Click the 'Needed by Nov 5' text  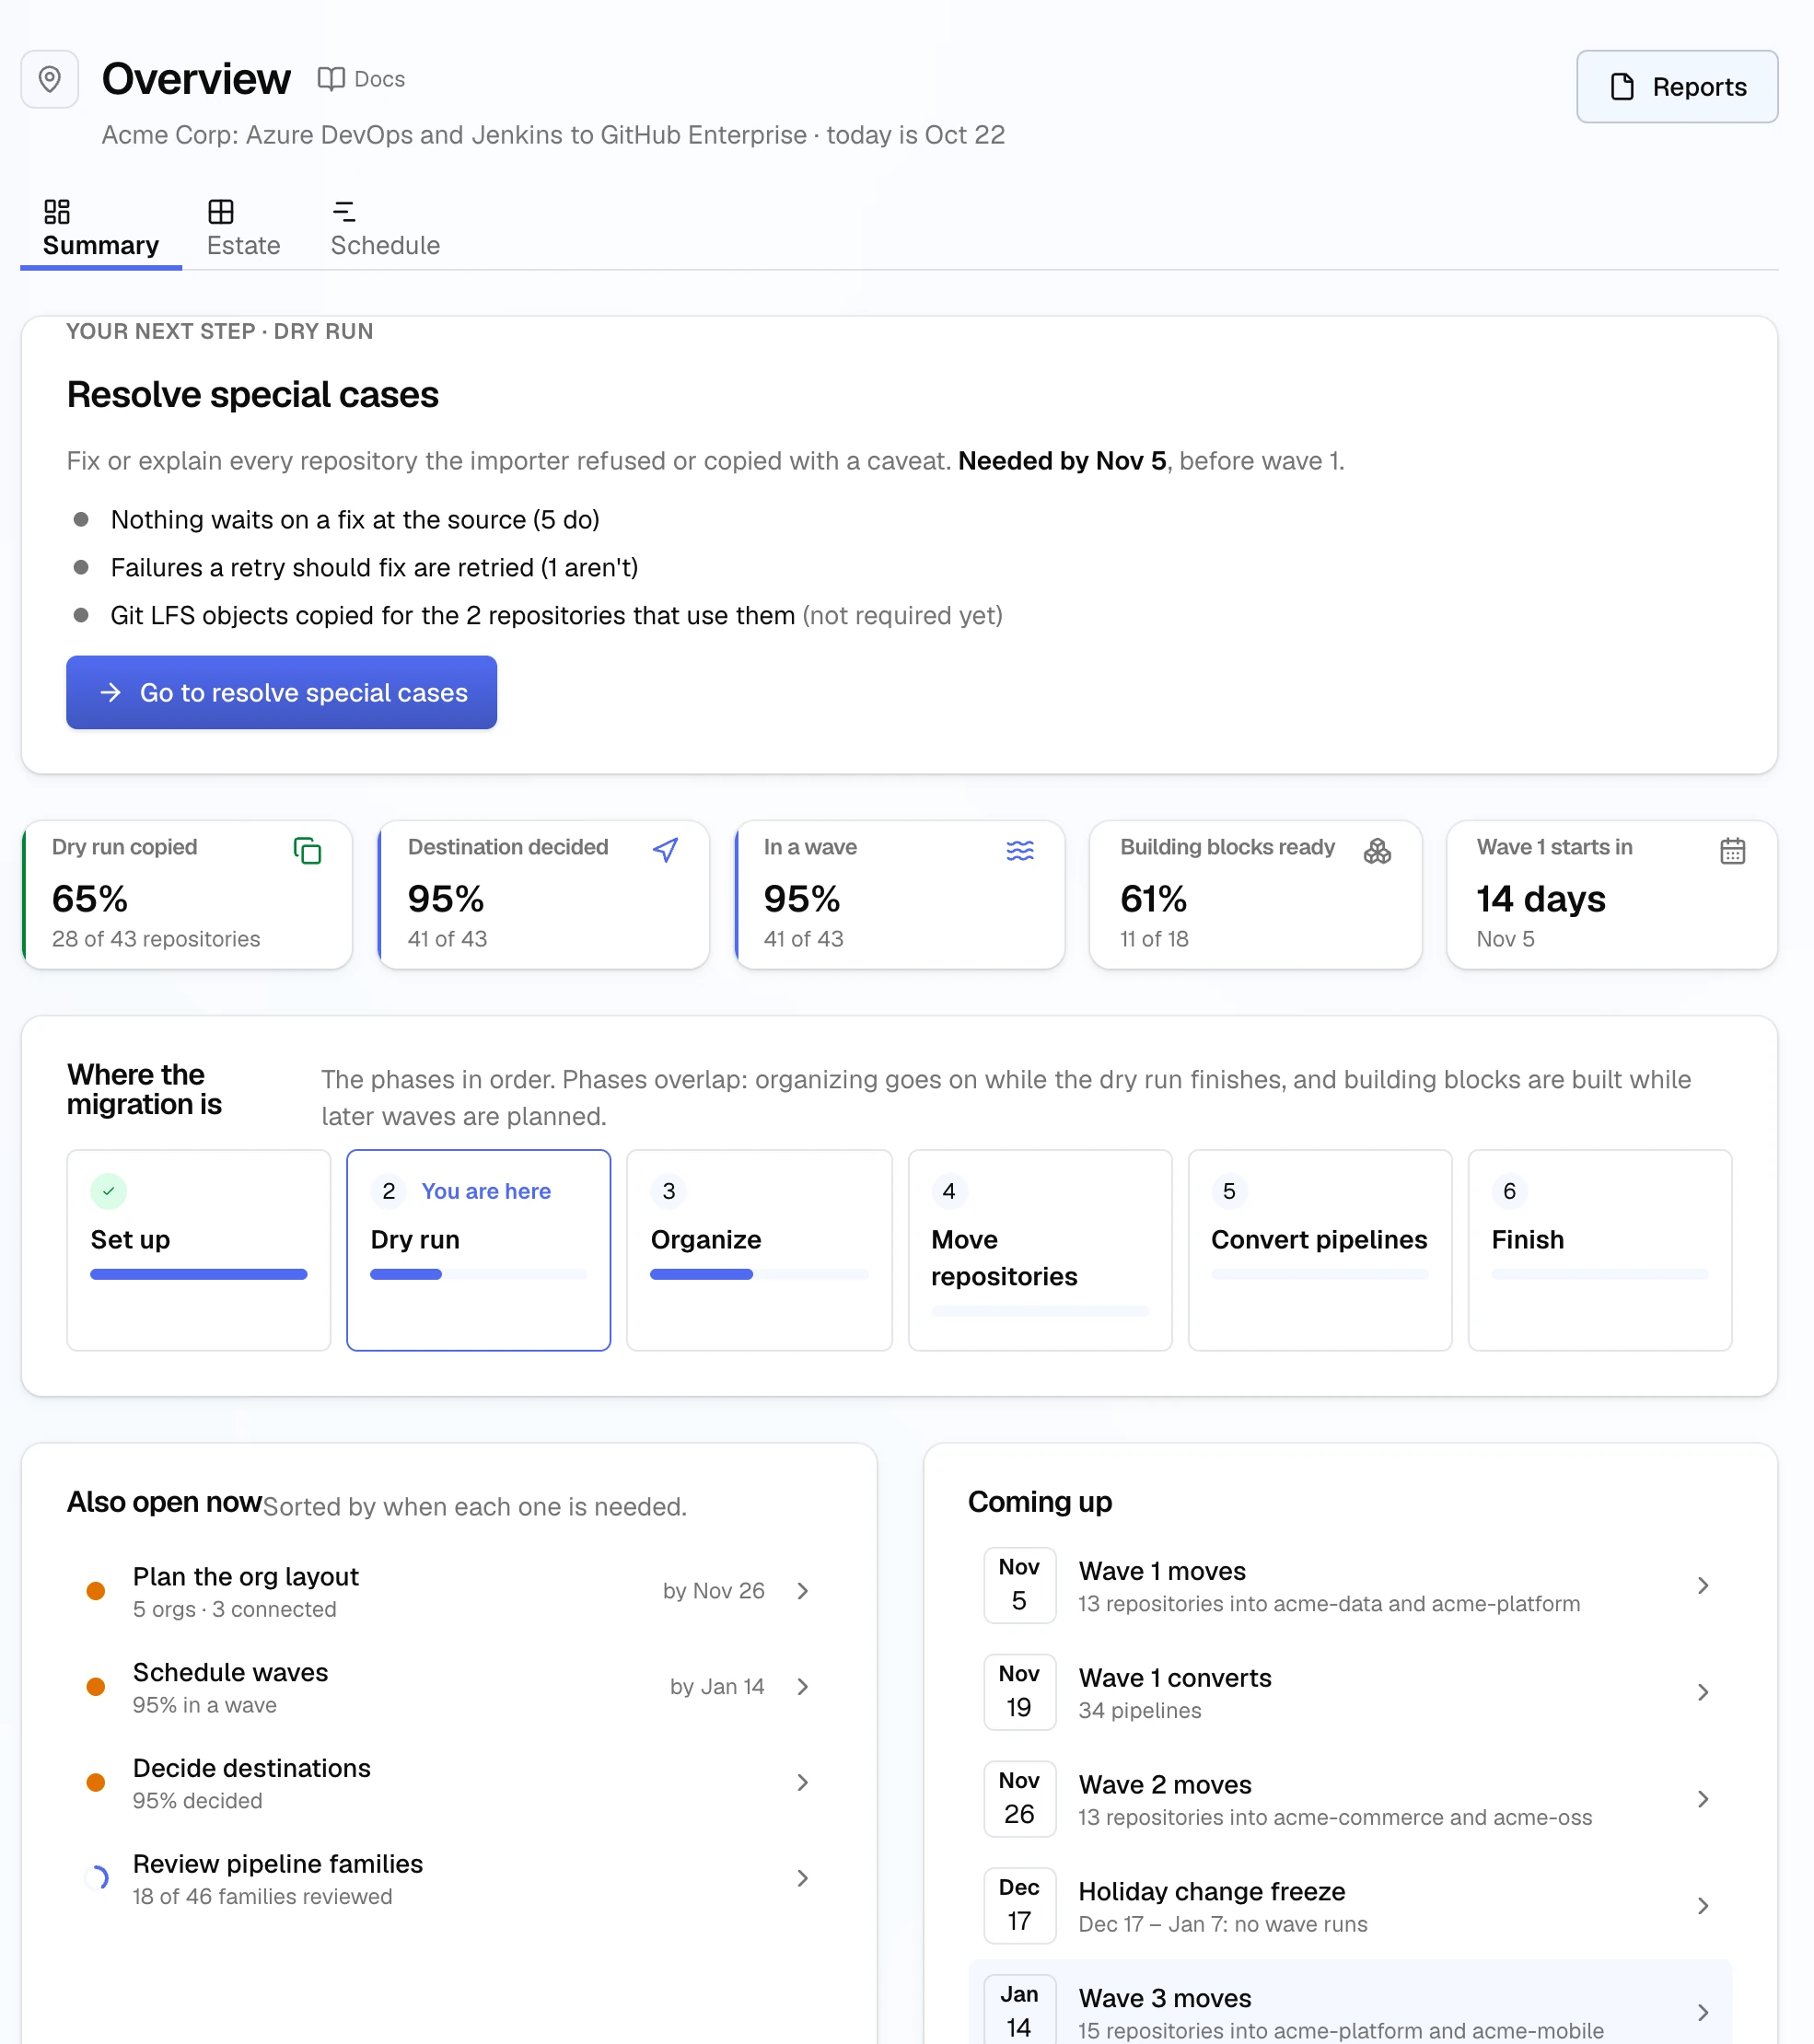click(x=1062, y=461)
